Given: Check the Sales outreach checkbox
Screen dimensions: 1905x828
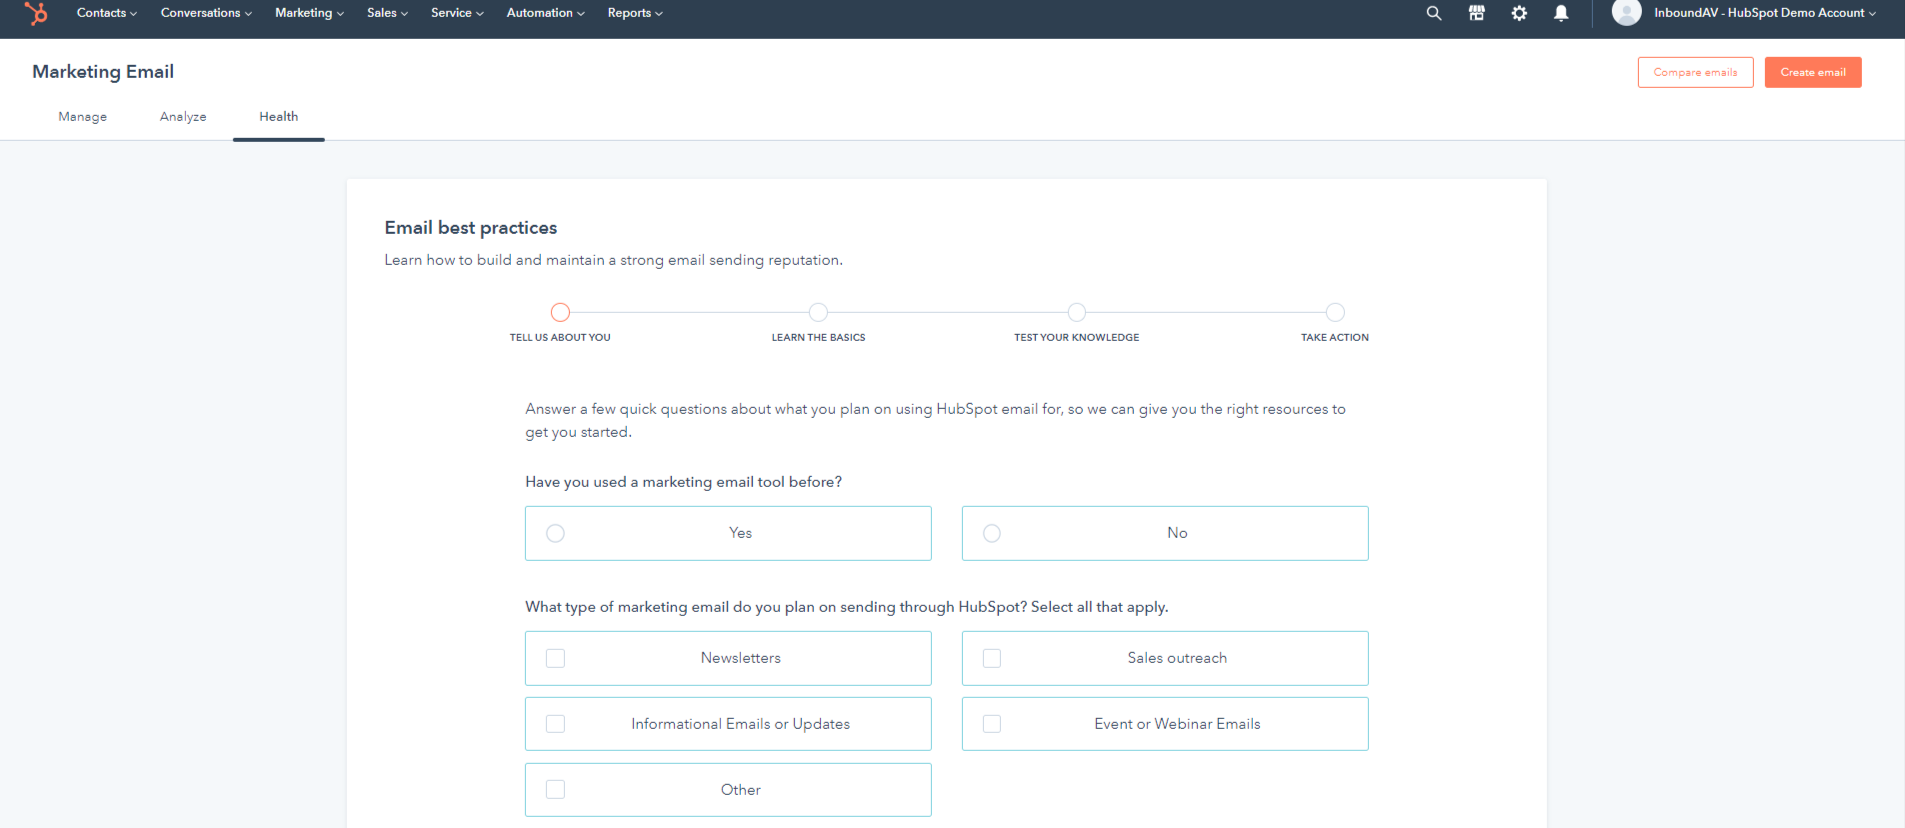Looking at the screenshot, I should 992,658.
